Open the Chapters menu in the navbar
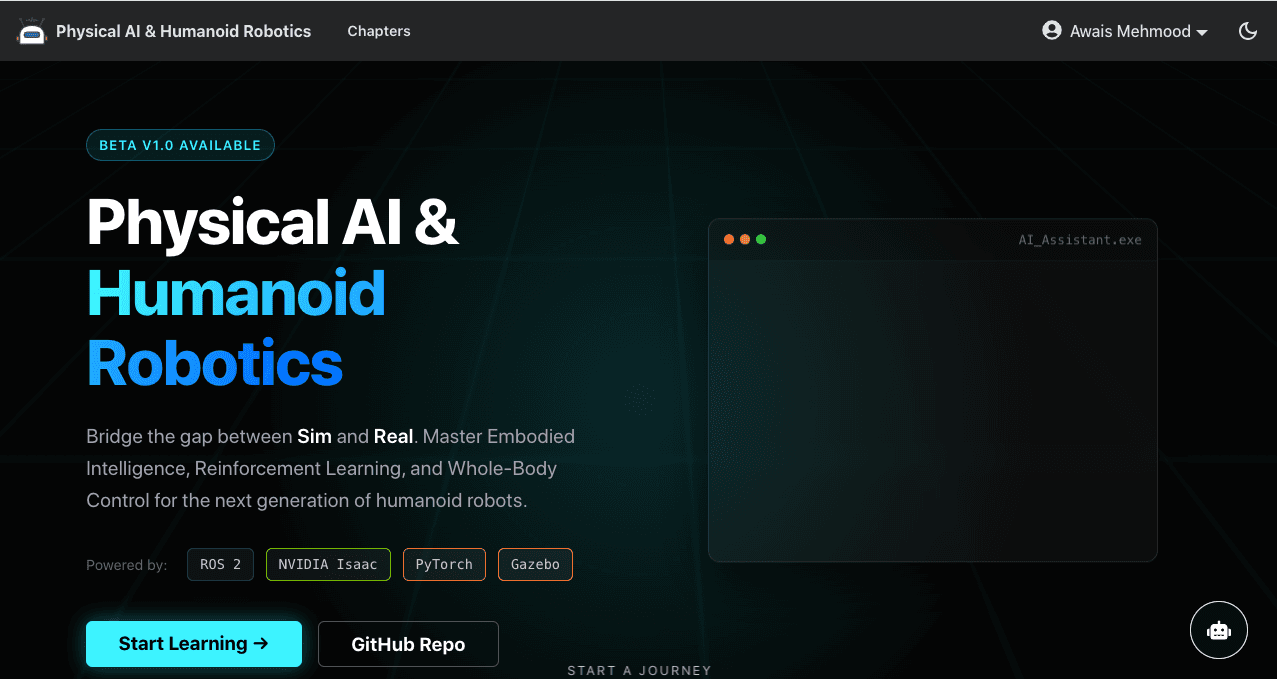The width and height of the screenshot is (1277, 679). [x=379, y=31]
